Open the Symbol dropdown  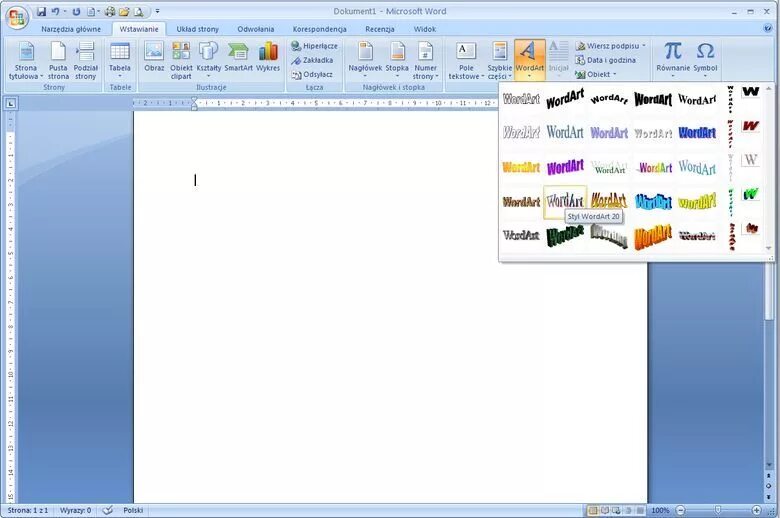click(x=705, y=61)
